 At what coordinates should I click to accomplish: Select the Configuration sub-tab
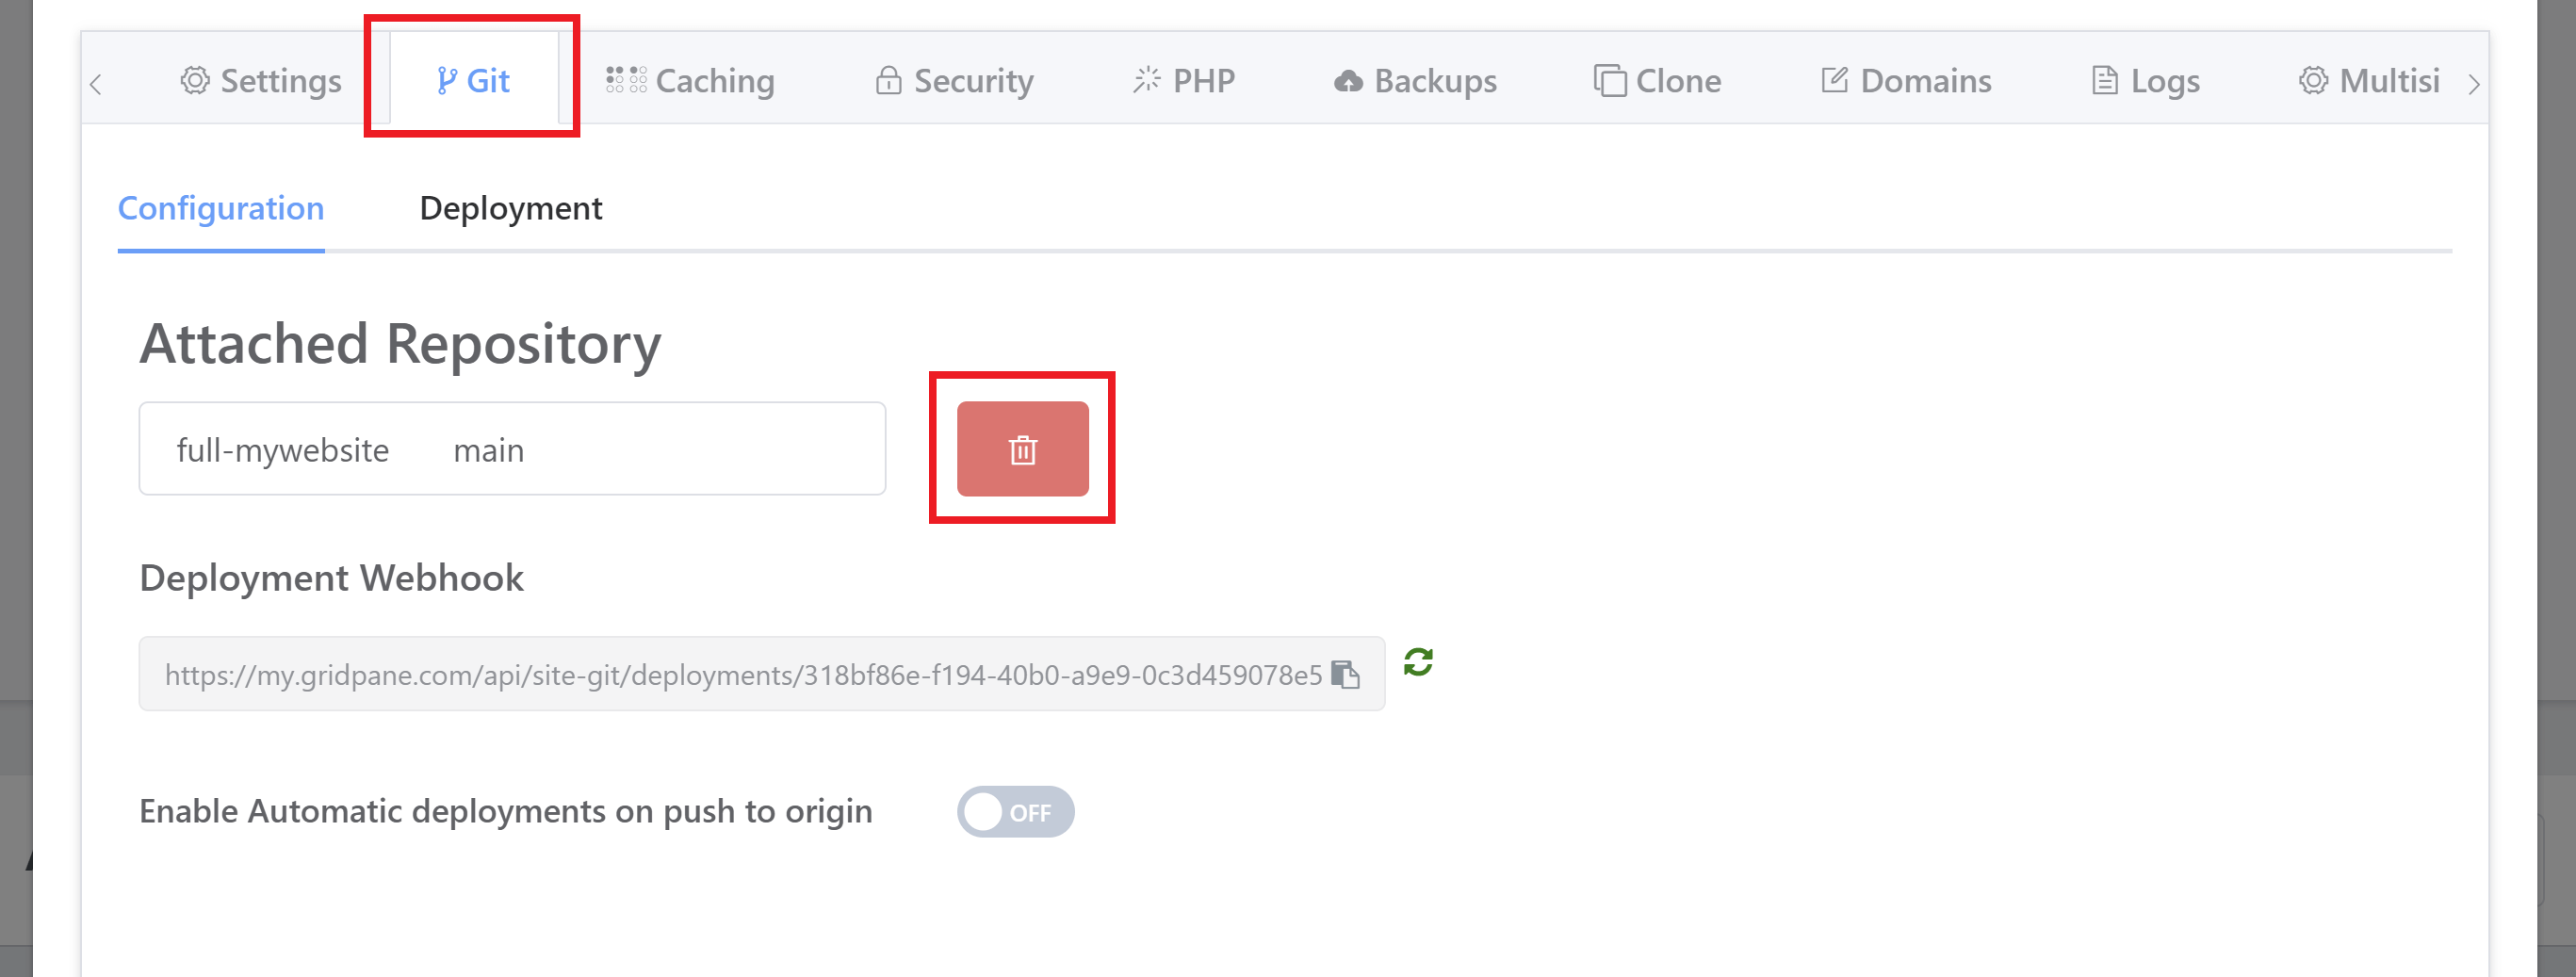[221, 208]
